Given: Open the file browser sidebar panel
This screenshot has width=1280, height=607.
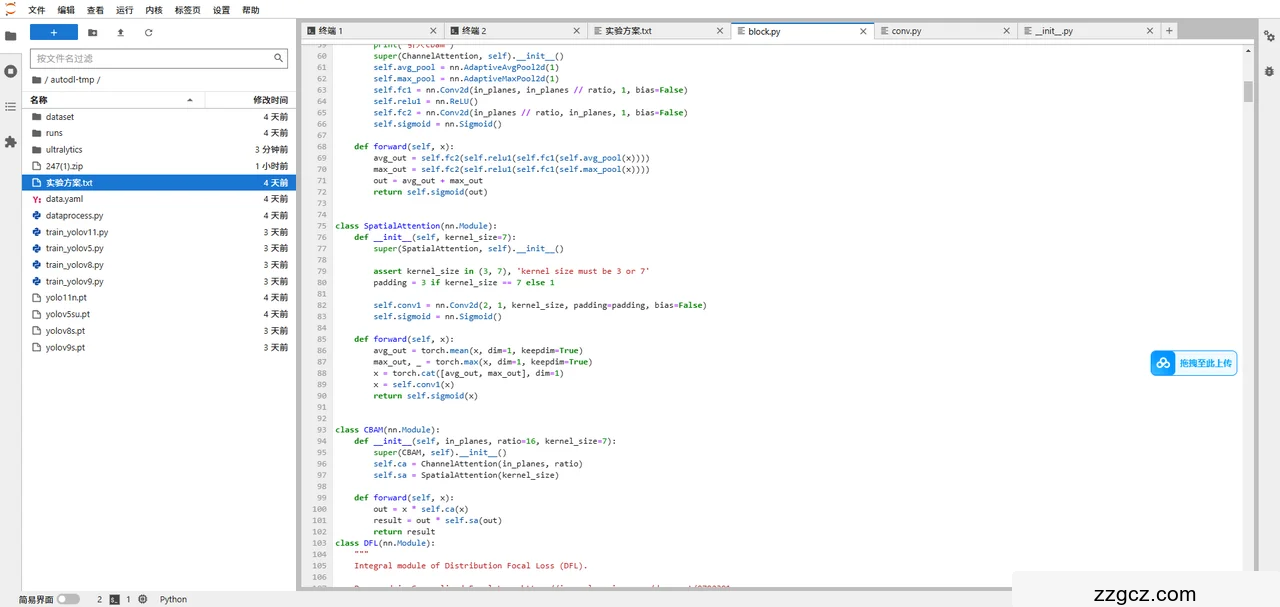Looking at the screenshot, I should pyautogui.click(x=11, y=36).
